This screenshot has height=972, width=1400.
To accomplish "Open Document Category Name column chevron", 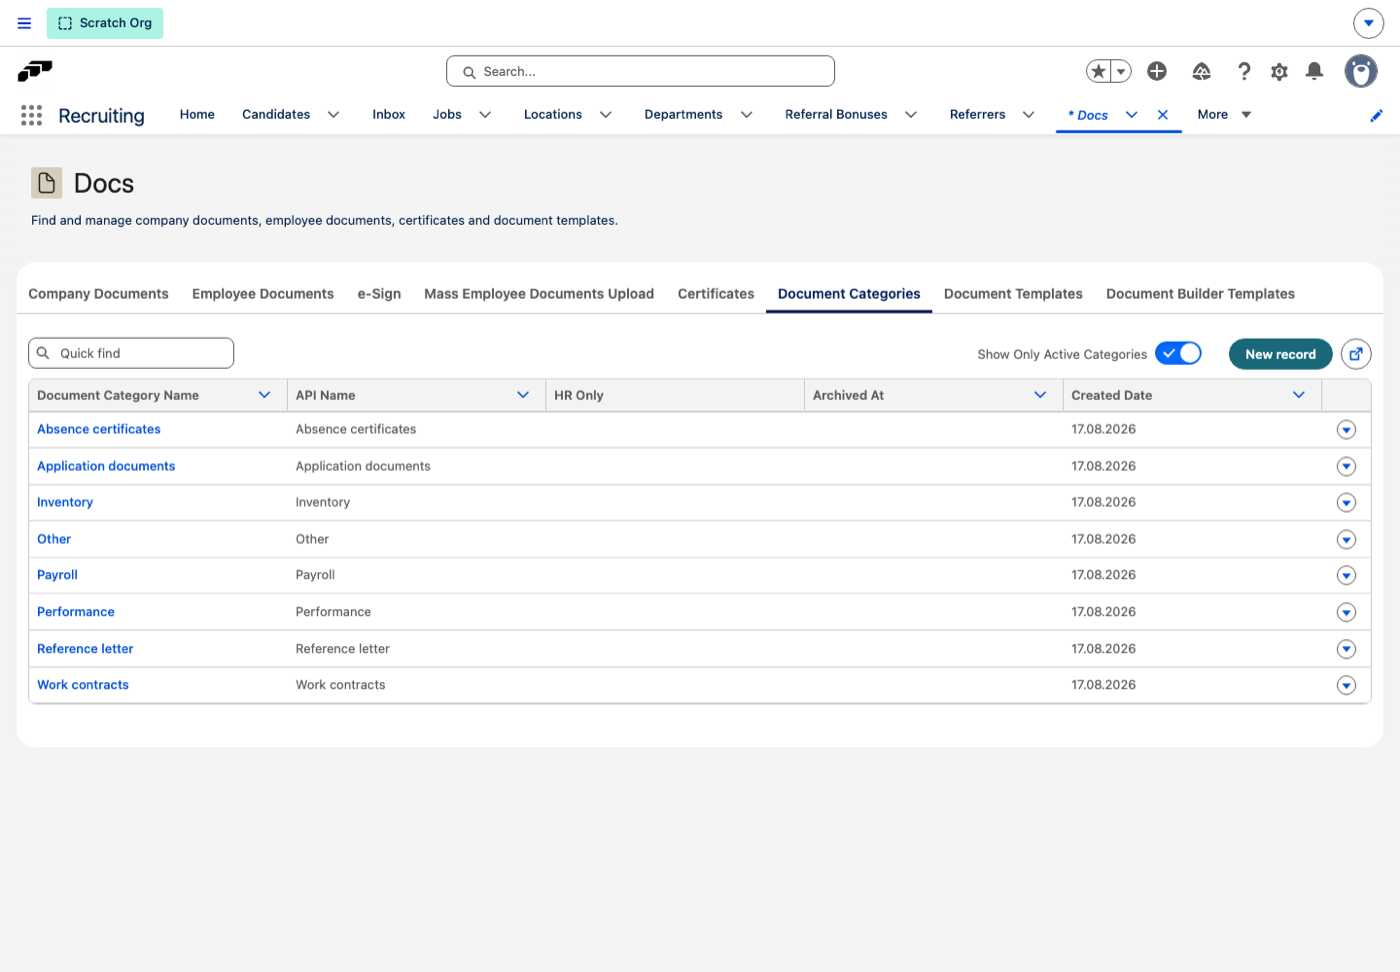I will pos(264,395).
